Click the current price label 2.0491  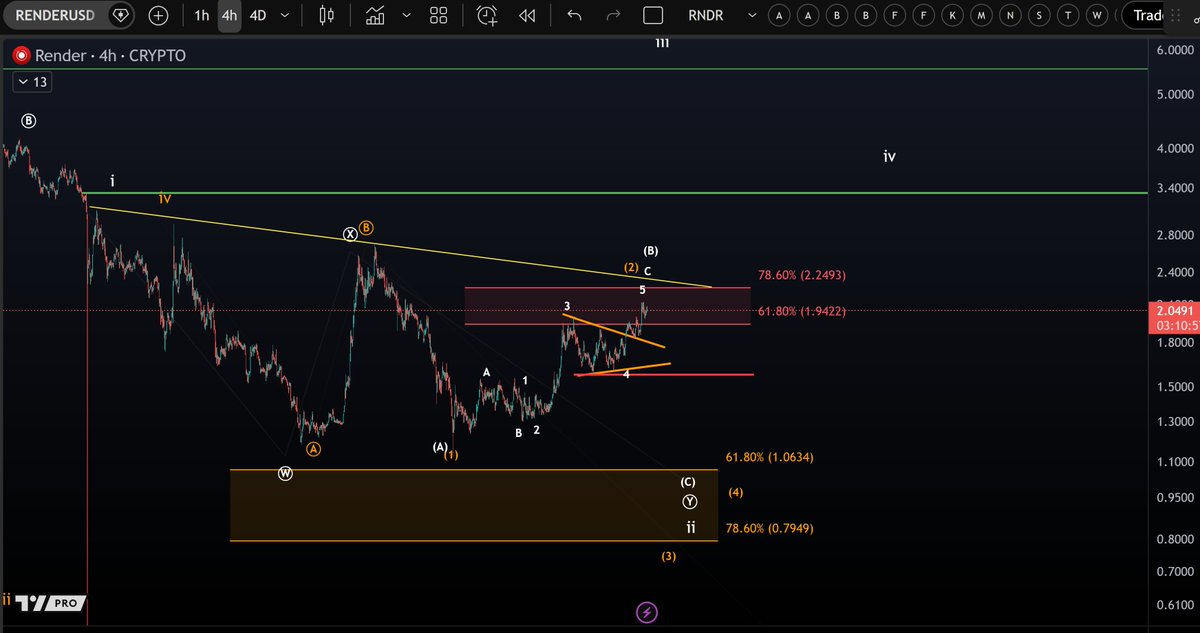(x=1172, y=311)
